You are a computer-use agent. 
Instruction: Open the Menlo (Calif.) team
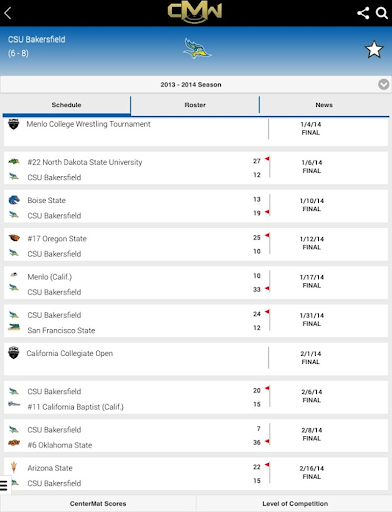click(50, 277)
